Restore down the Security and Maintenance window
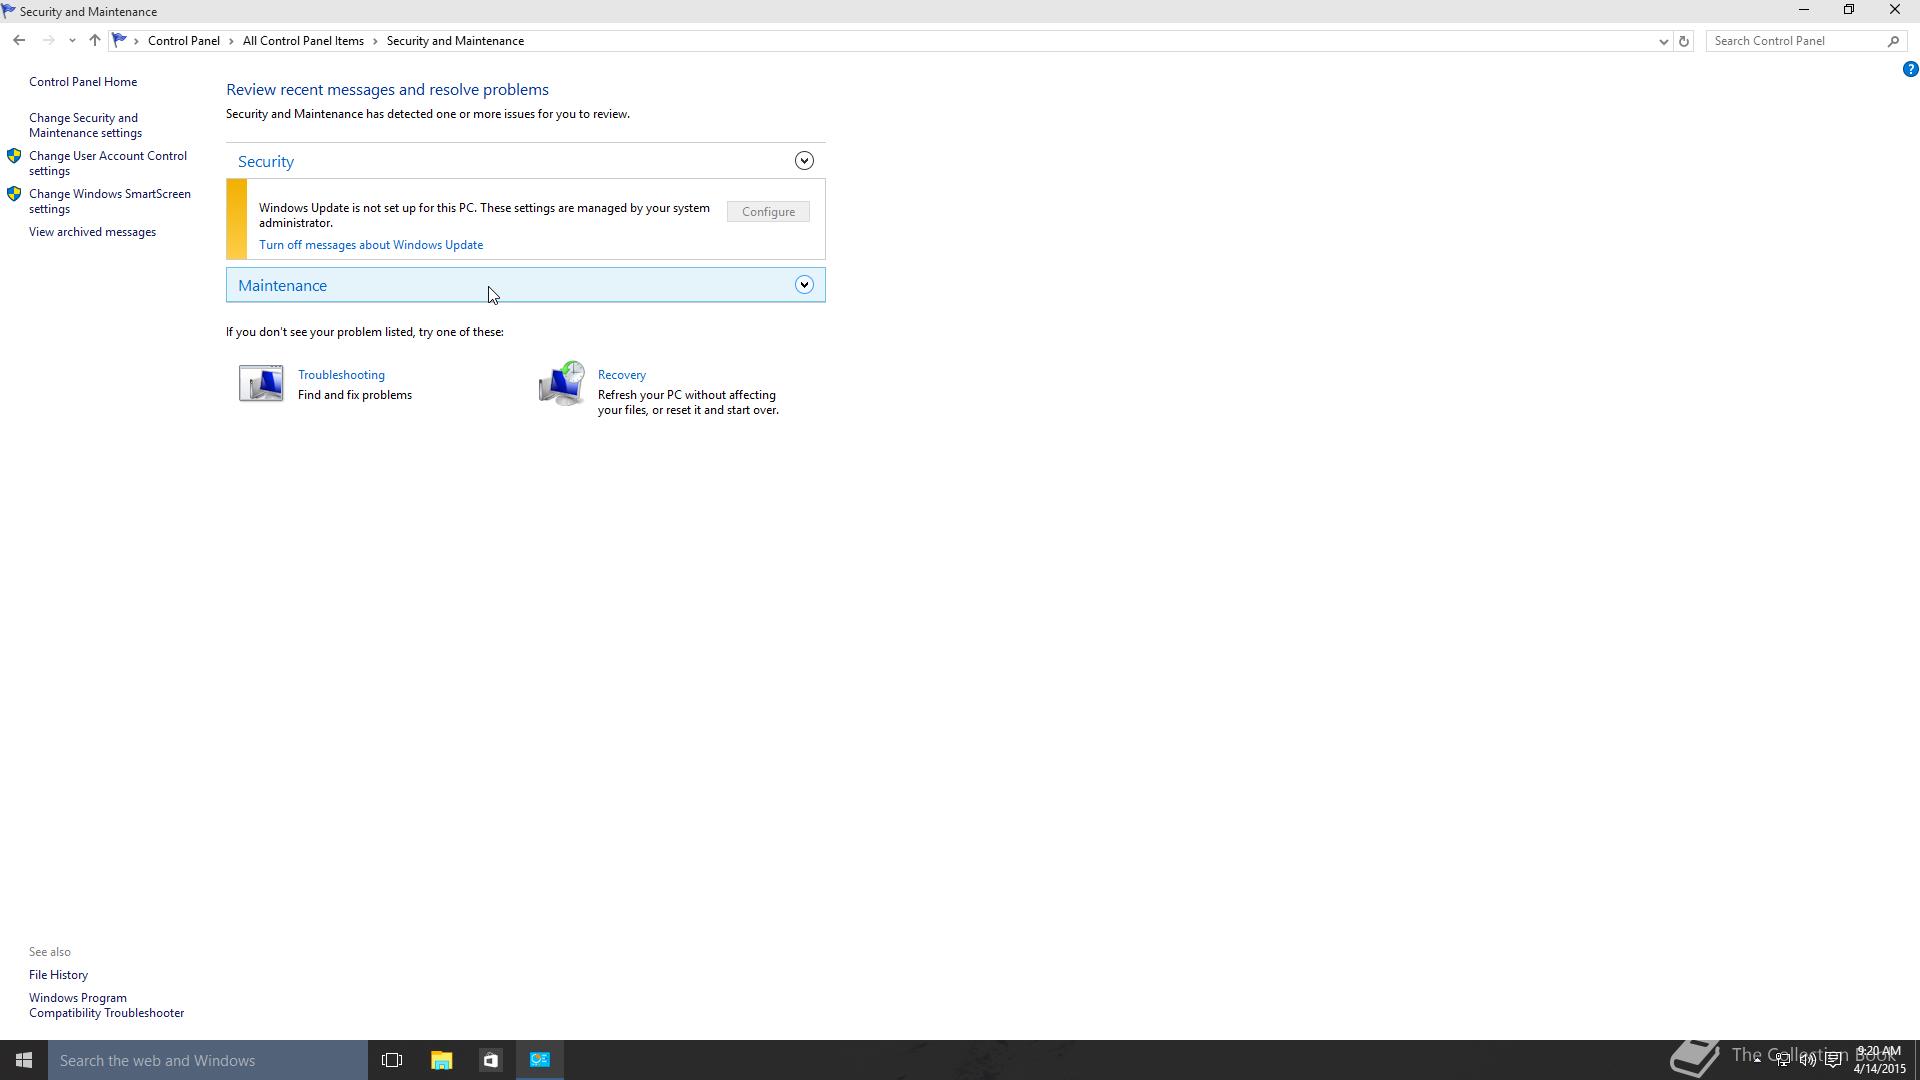 pos(1849,10)
